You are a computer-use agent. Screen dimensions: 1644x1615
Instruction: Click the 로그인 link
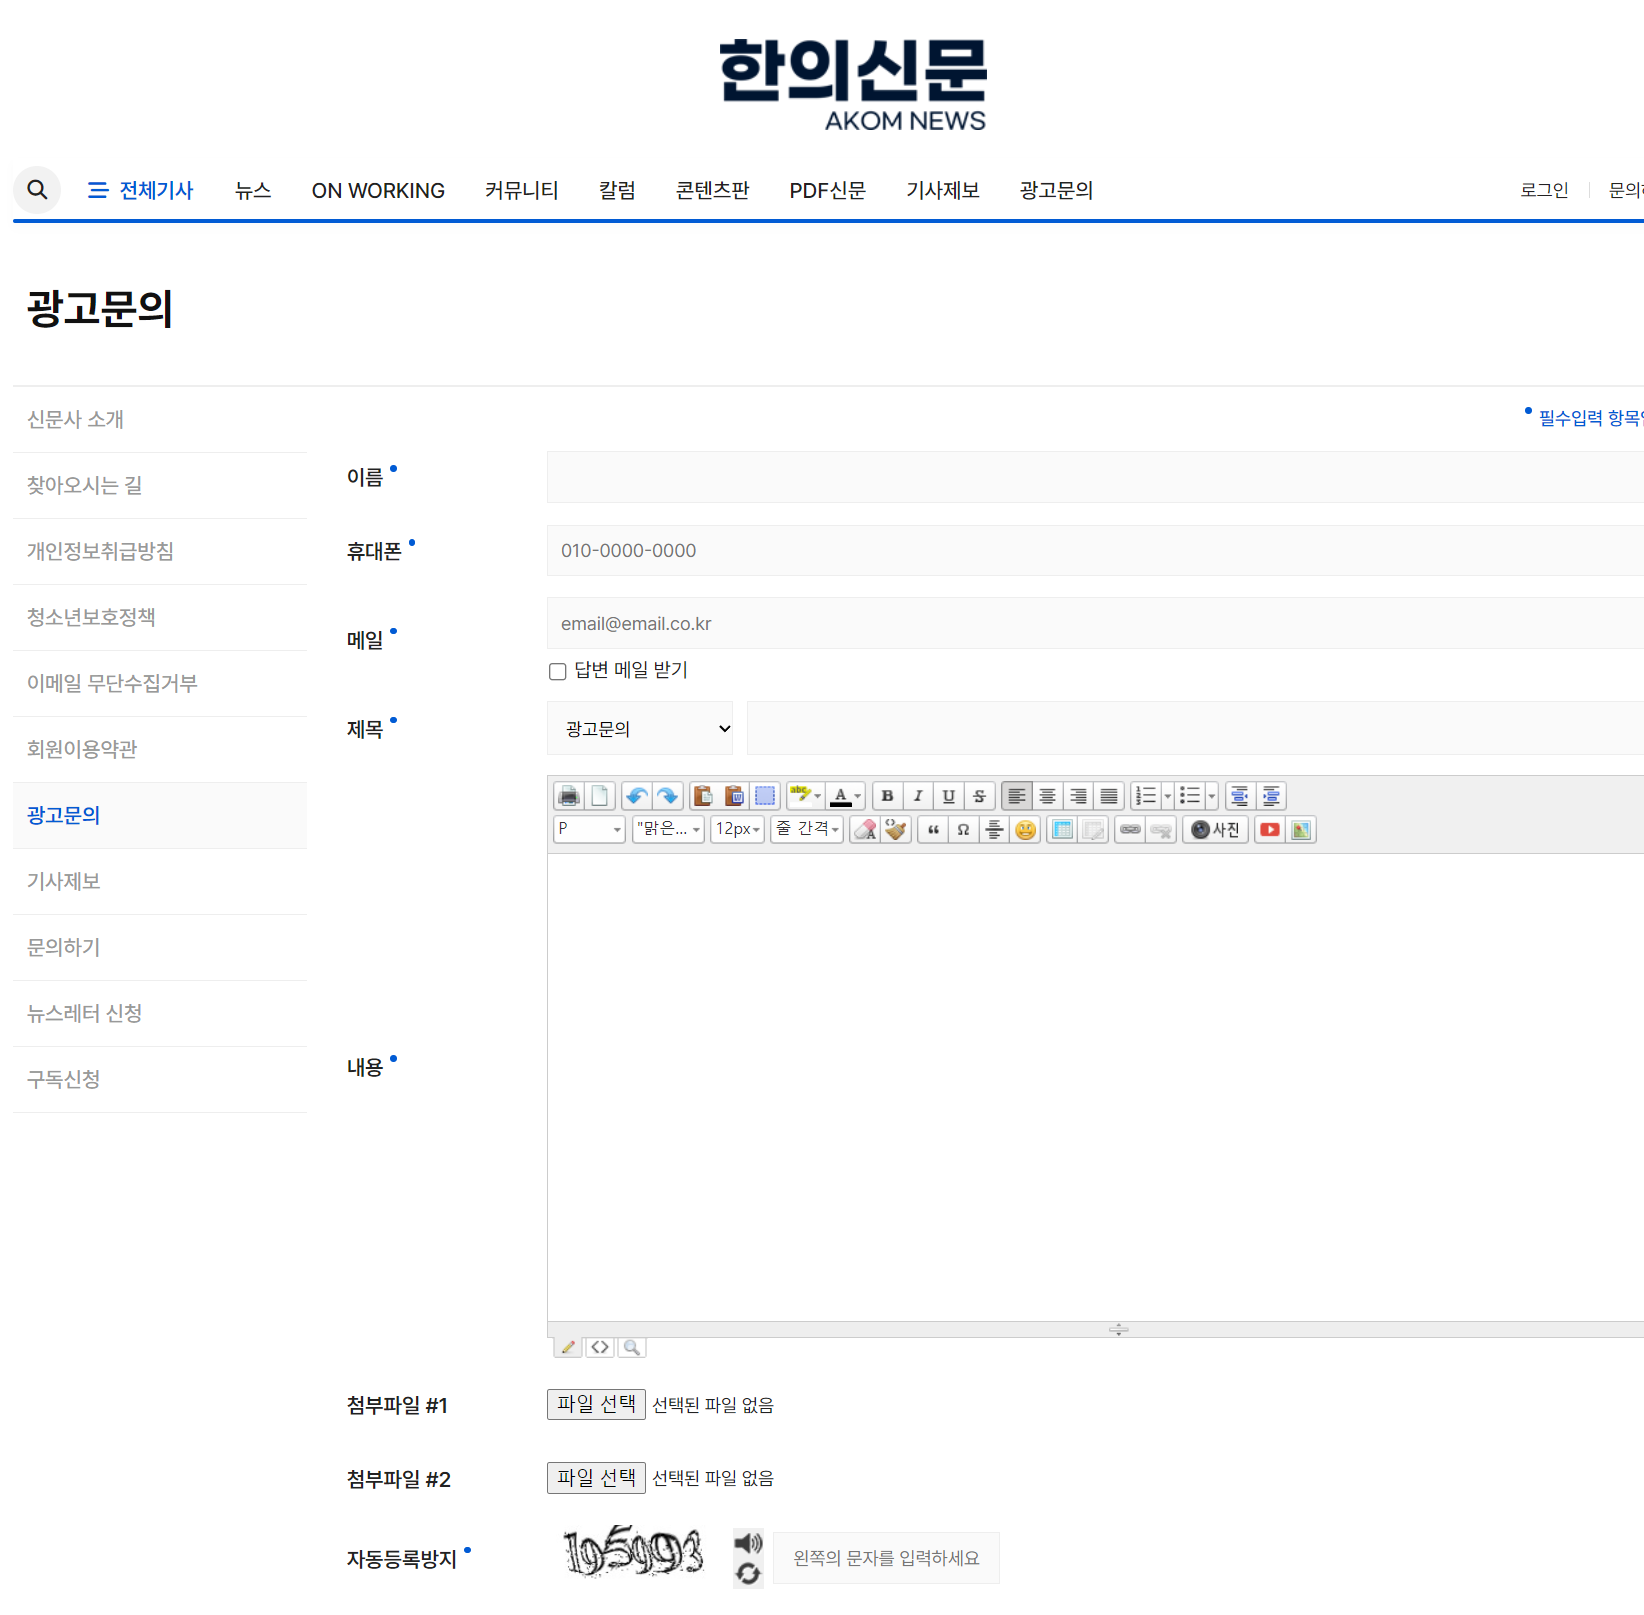(1544, 190)
